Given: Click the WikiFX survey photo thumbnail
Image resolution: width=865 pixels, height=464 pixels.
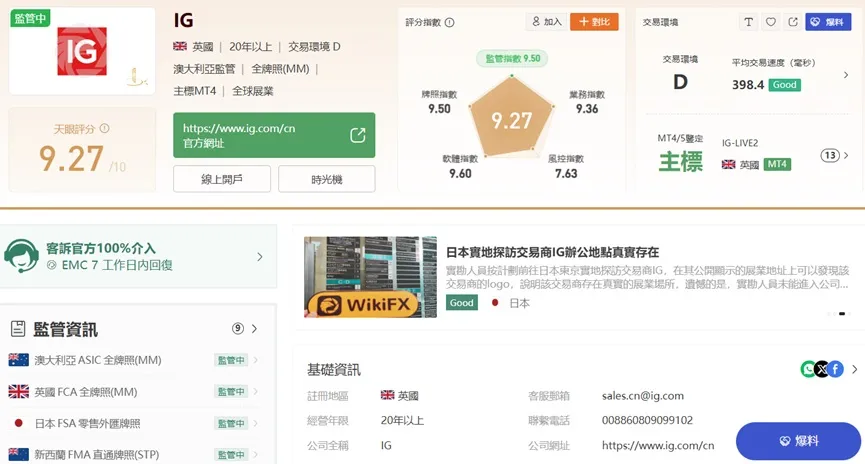Looking at the screenshot, I should 370,277.
